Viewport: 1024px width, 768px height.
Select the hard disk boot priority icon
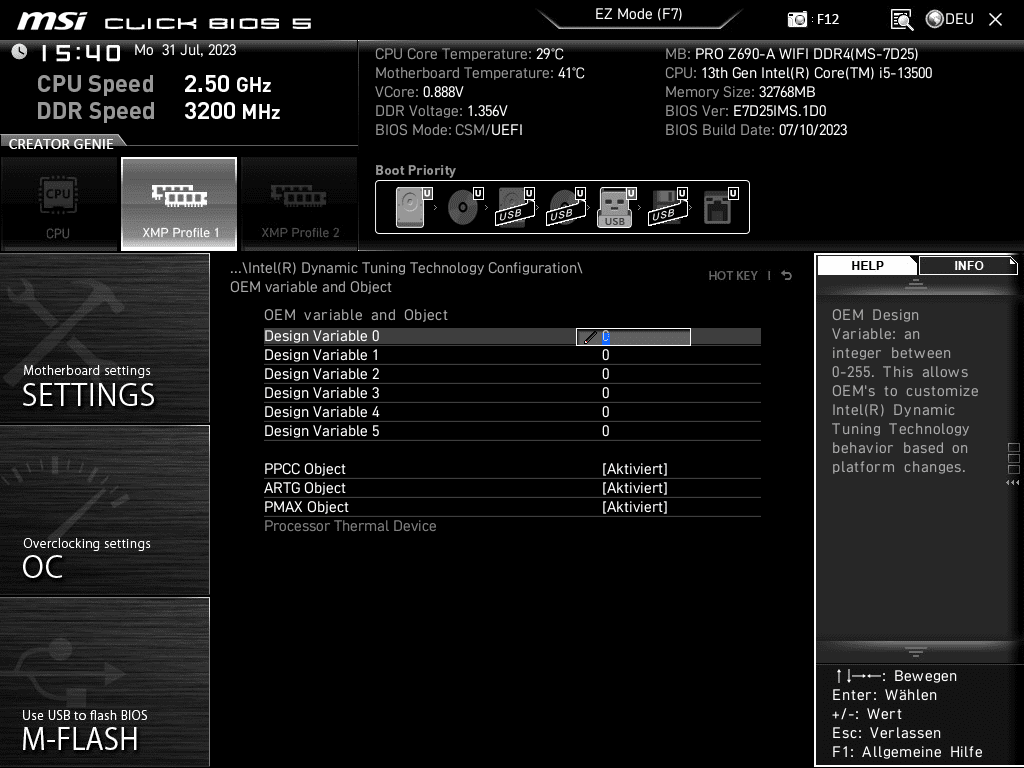(413, 207)
